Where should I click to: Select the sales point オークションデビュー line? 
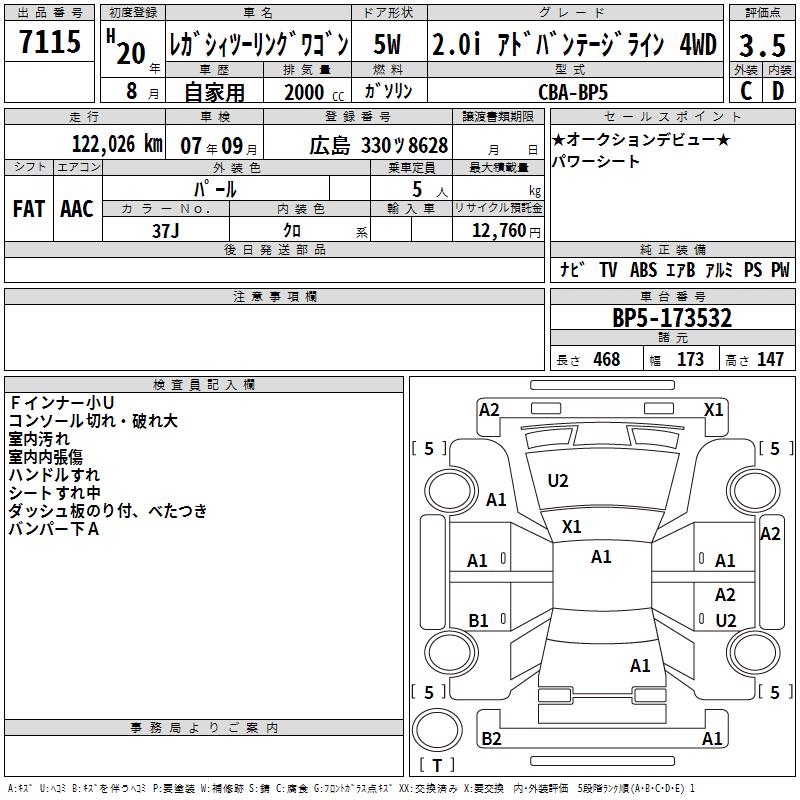click(641, 139)
